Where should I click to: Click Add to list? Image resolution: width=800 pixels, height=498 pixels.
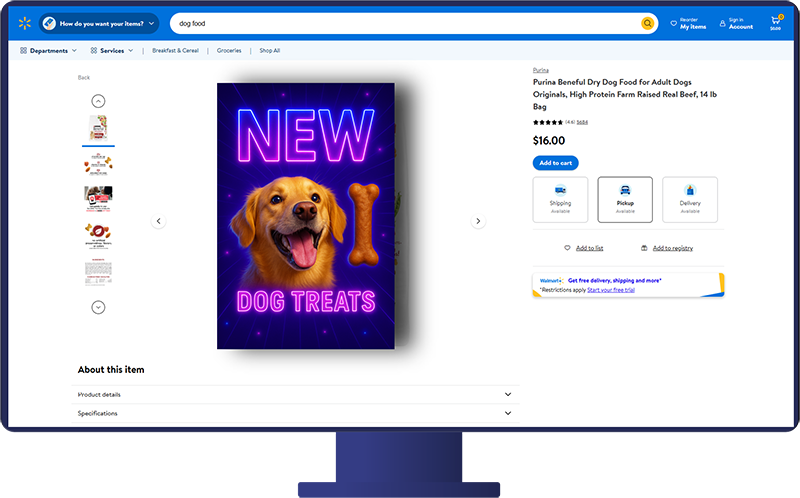coord(584,248)
